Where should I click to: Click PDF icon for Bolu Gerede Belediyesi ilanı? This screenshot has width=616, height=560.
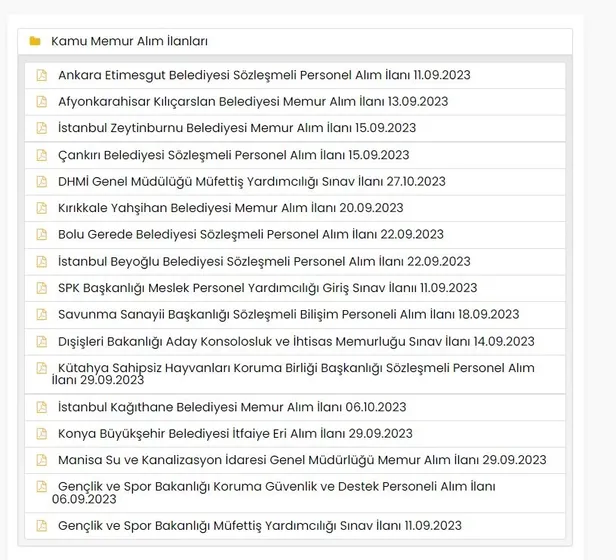(x=42, y=235)
